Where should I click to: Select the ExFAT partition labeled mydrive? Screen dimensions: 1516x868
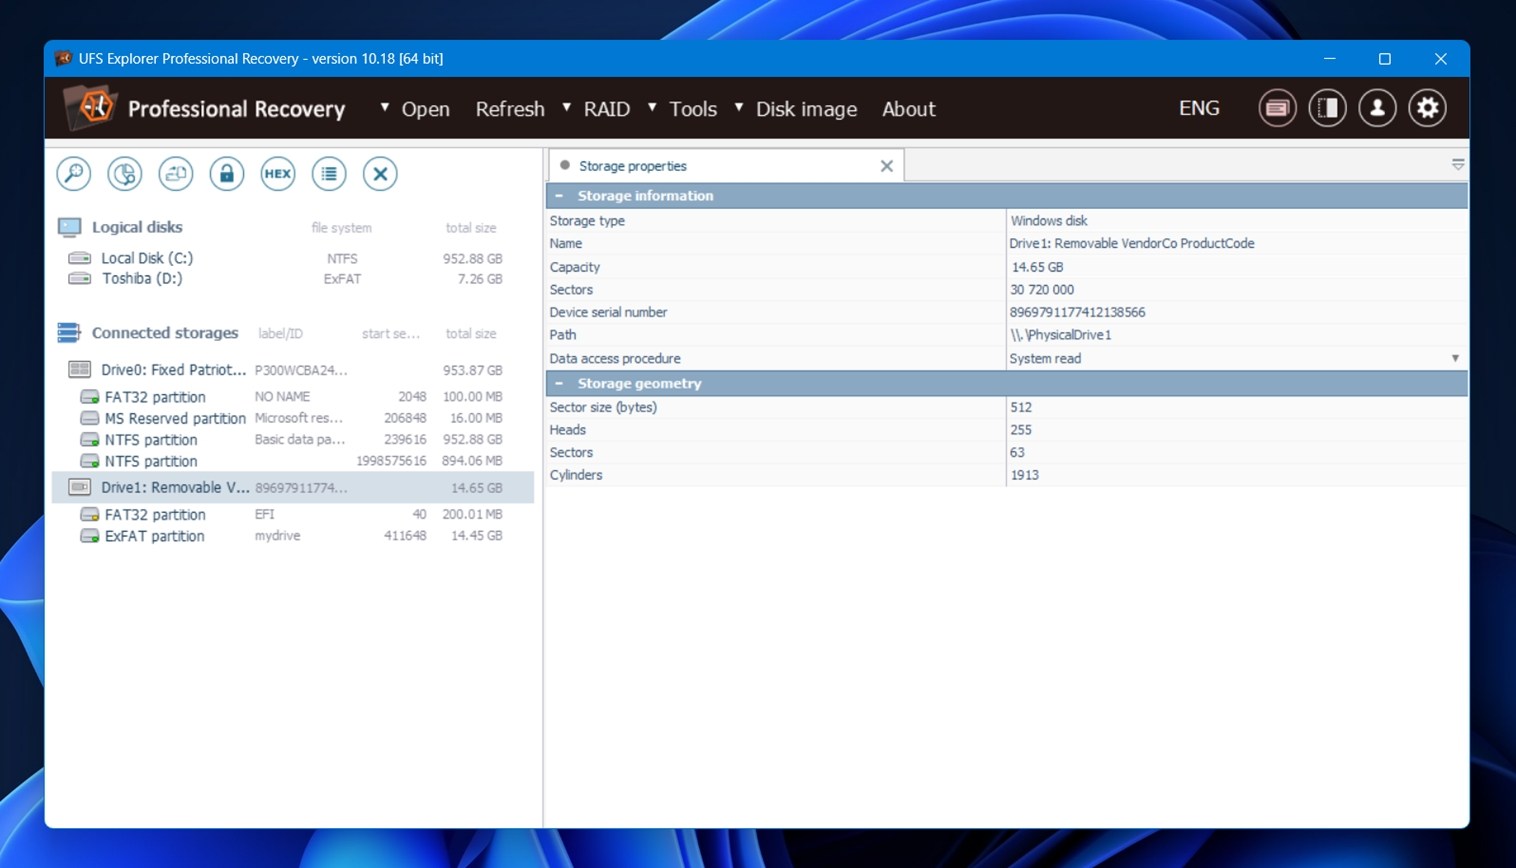155,535
